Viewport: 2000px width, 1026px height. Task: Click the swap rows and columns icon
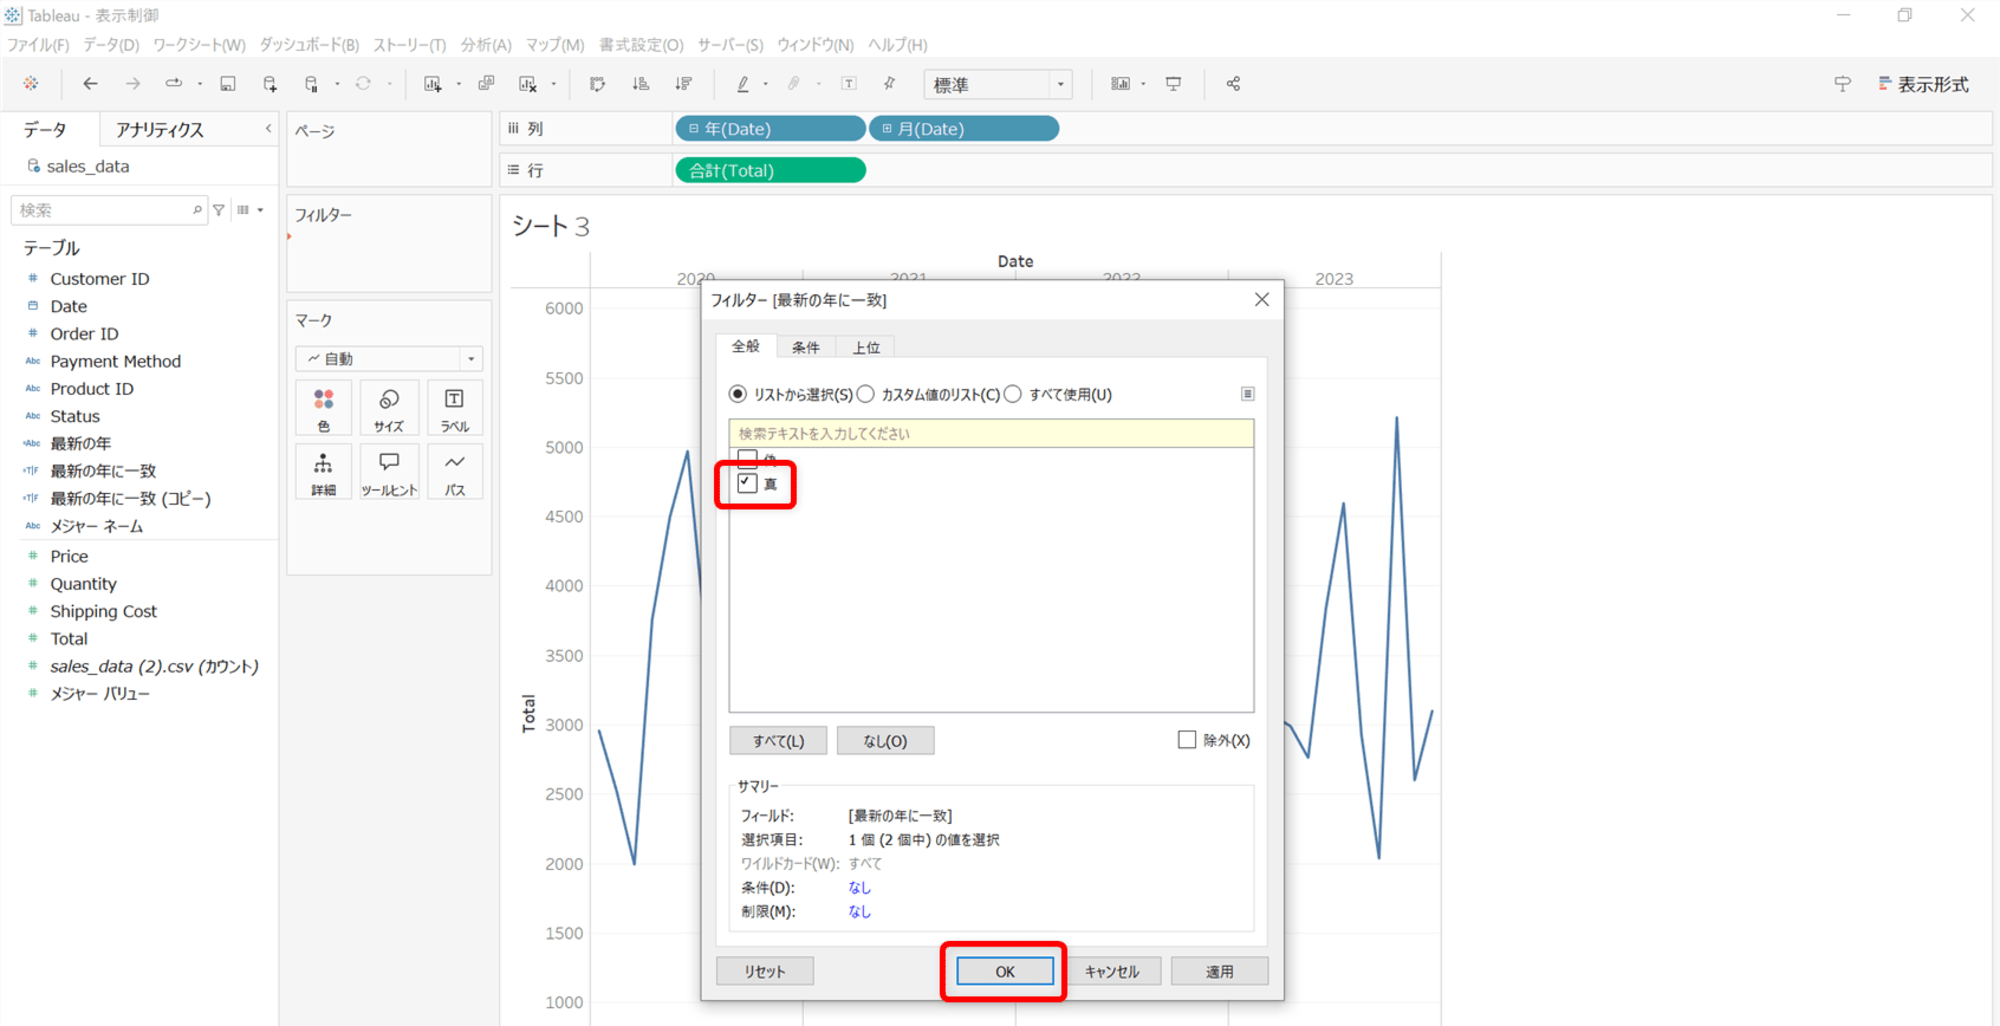coord(598,84)
